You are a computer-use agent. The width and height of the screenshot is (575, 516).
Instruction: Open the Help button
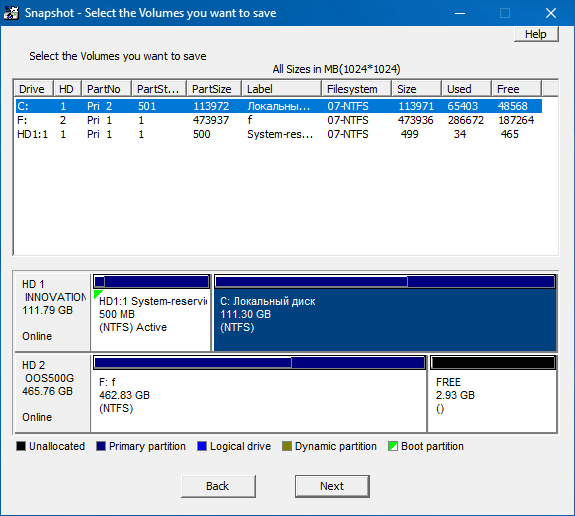click(x=536, y=34)
